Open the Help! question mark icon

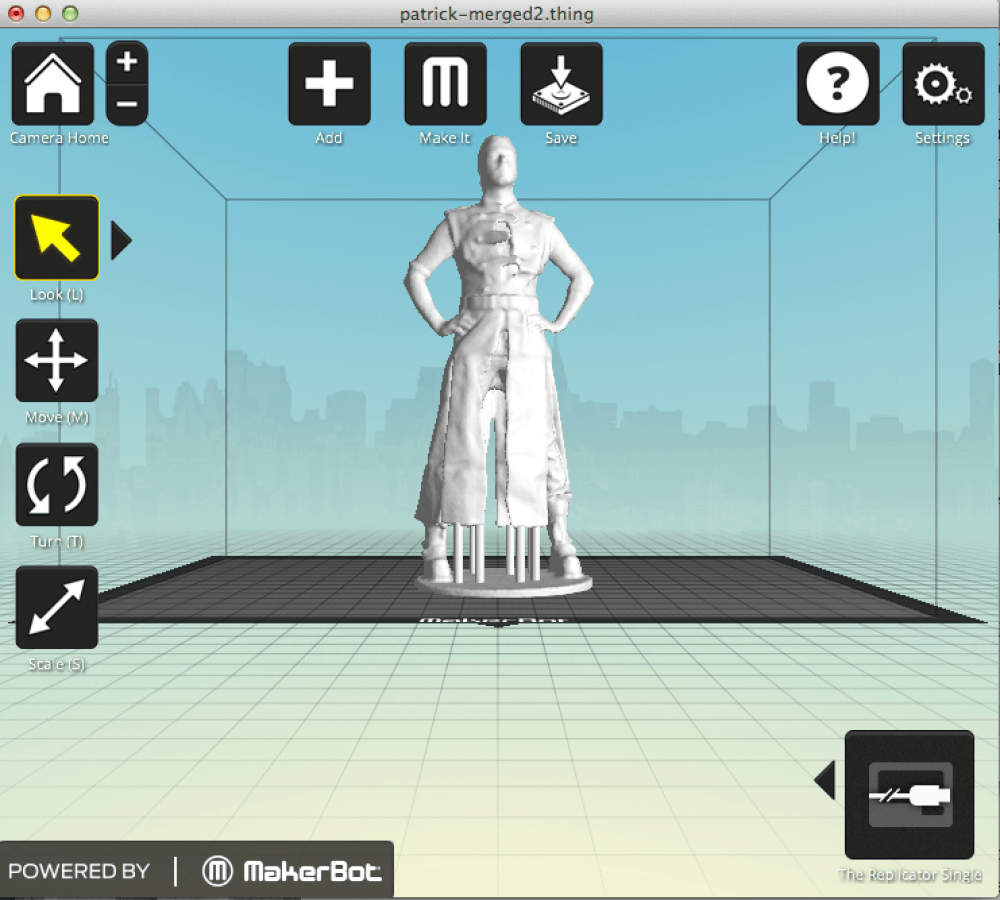pyautogui.click(x=837, y=84)
